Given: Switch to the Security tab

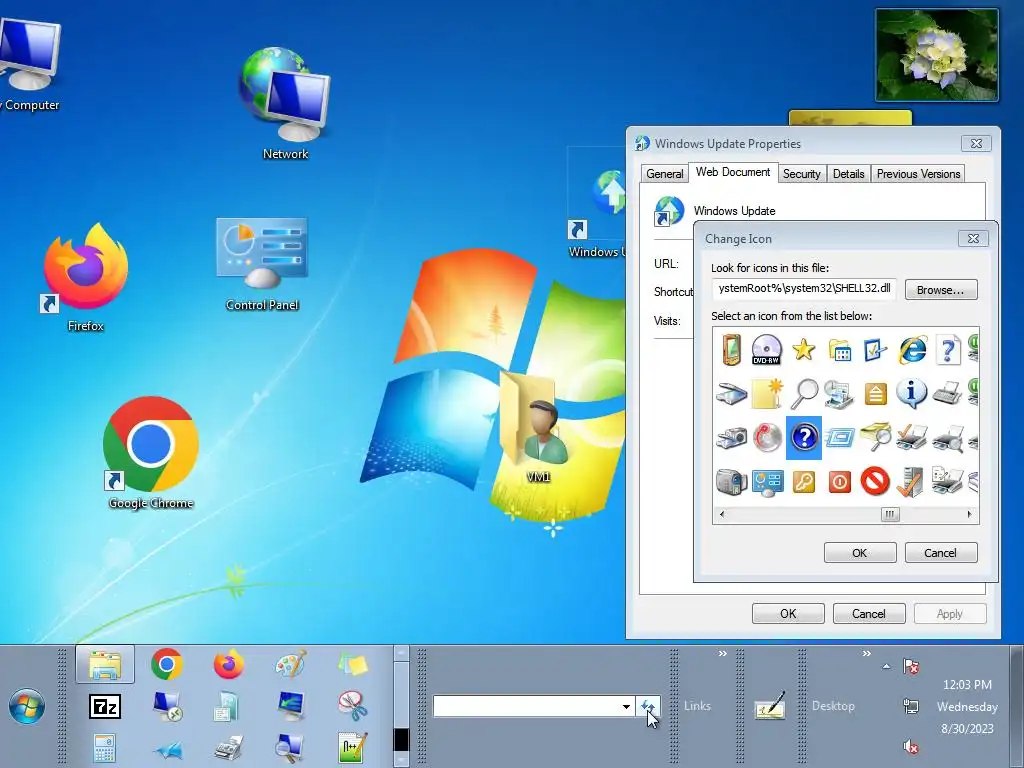Looking at the screenshot, I should click(802, 174).
